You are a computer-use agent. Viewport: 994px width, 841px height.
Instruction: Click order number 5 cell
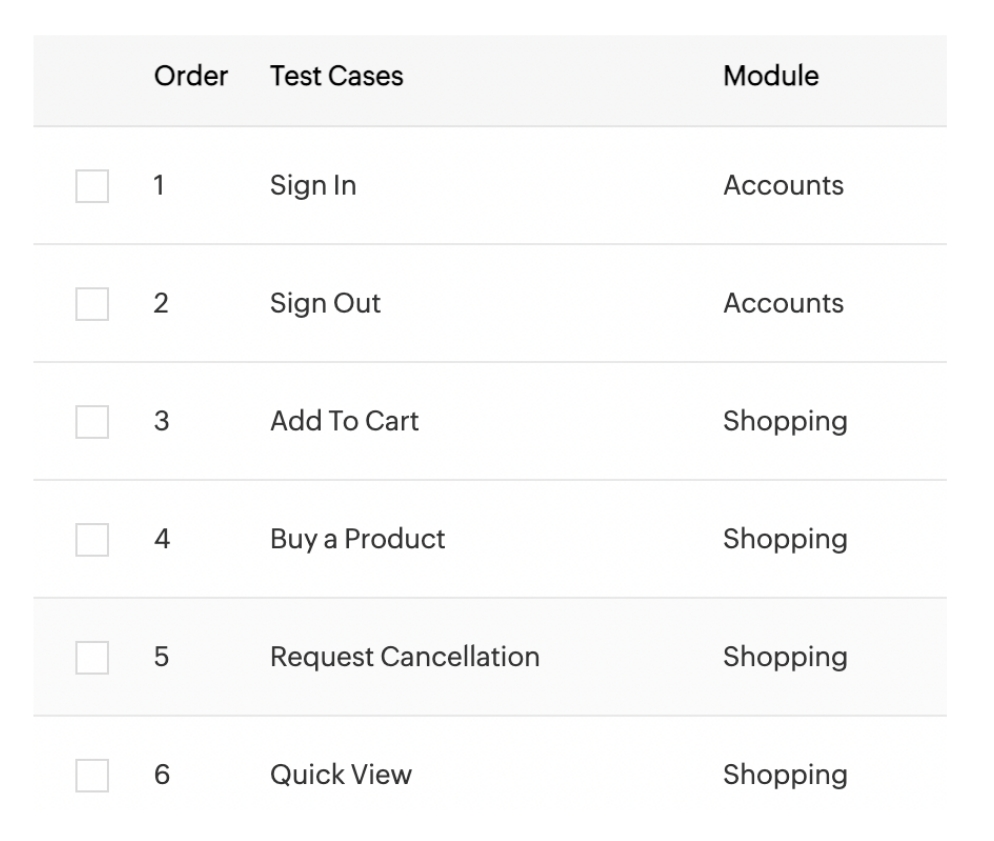click(161, 658)
